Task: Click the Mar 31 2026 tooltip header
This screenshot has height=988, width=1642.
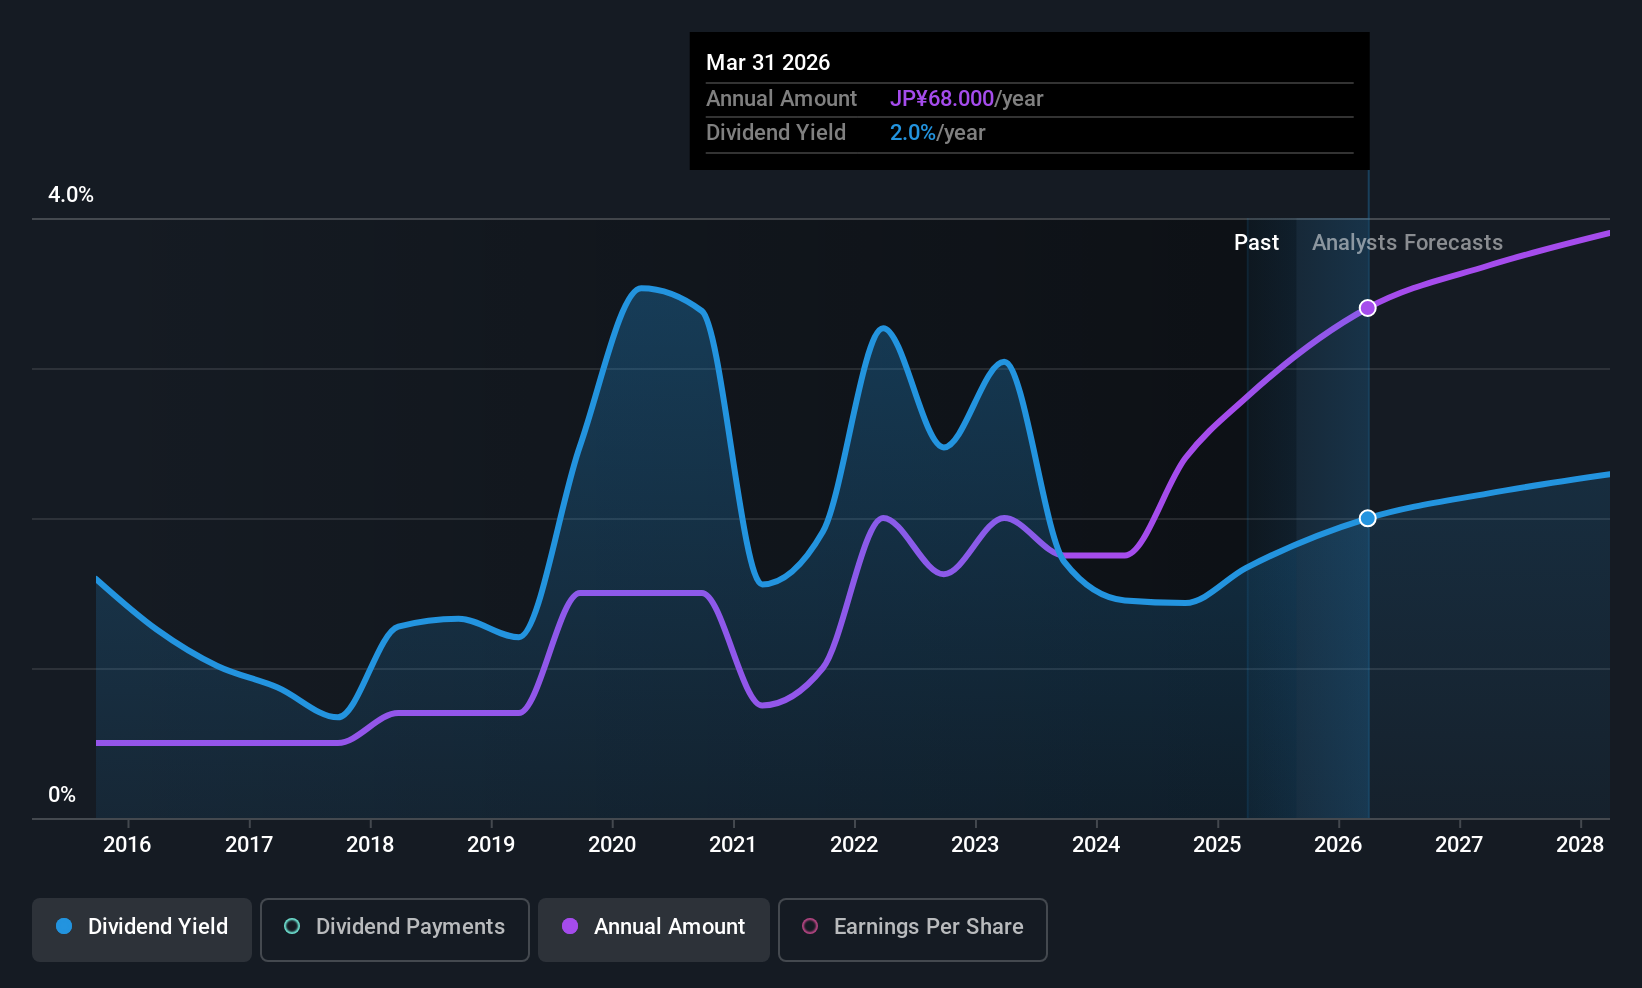Action: [x=768, y=63]
